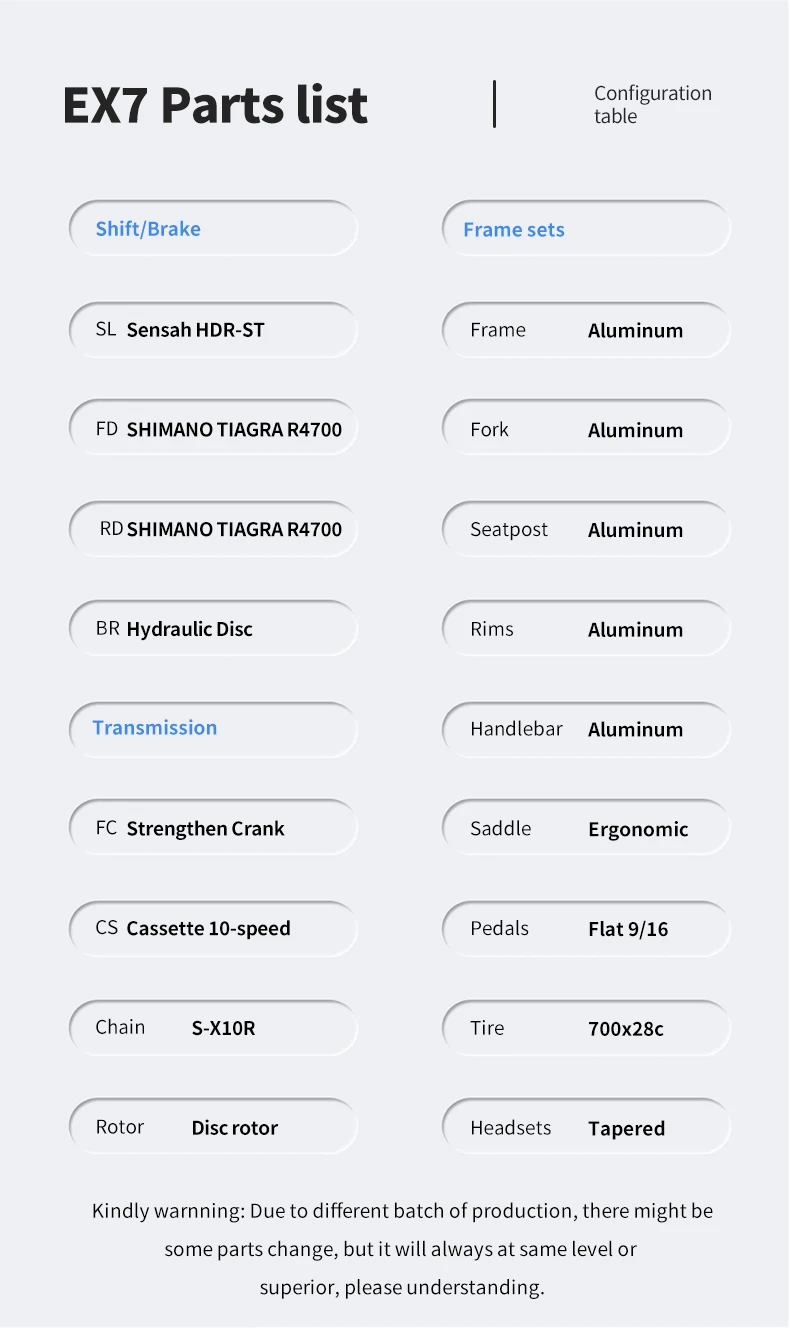Screen dimensions: 790x1328
Task: Select the Chain S-X10R pill
Action: click(213, 1027)
